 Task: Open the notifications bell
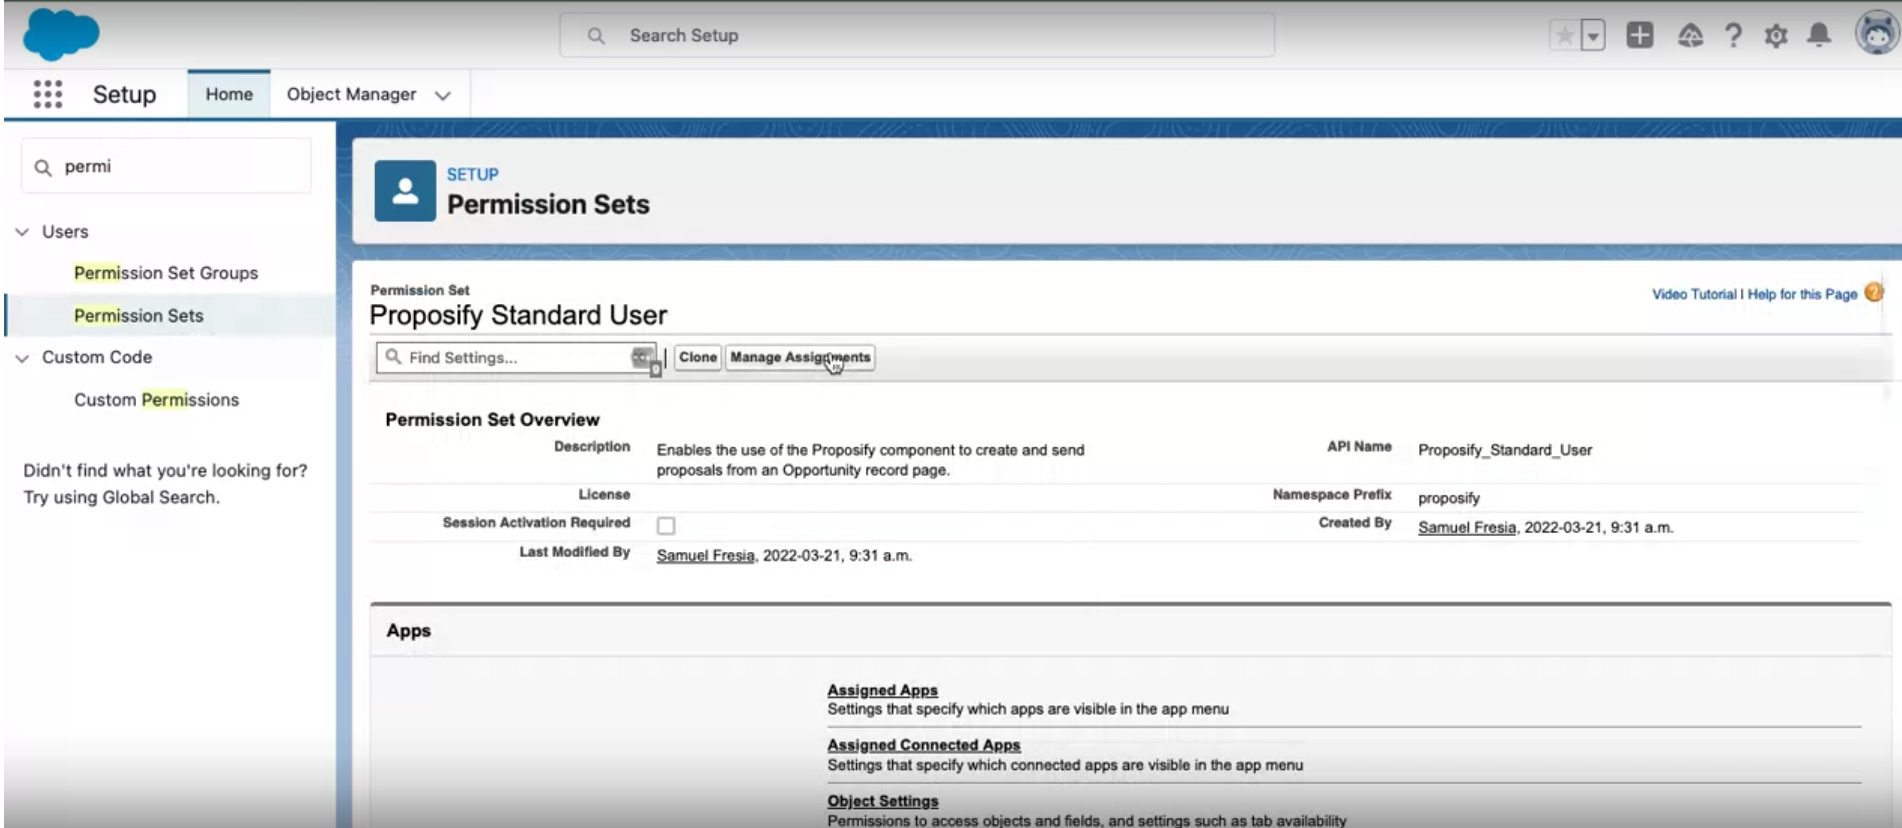coord(1819,36)
